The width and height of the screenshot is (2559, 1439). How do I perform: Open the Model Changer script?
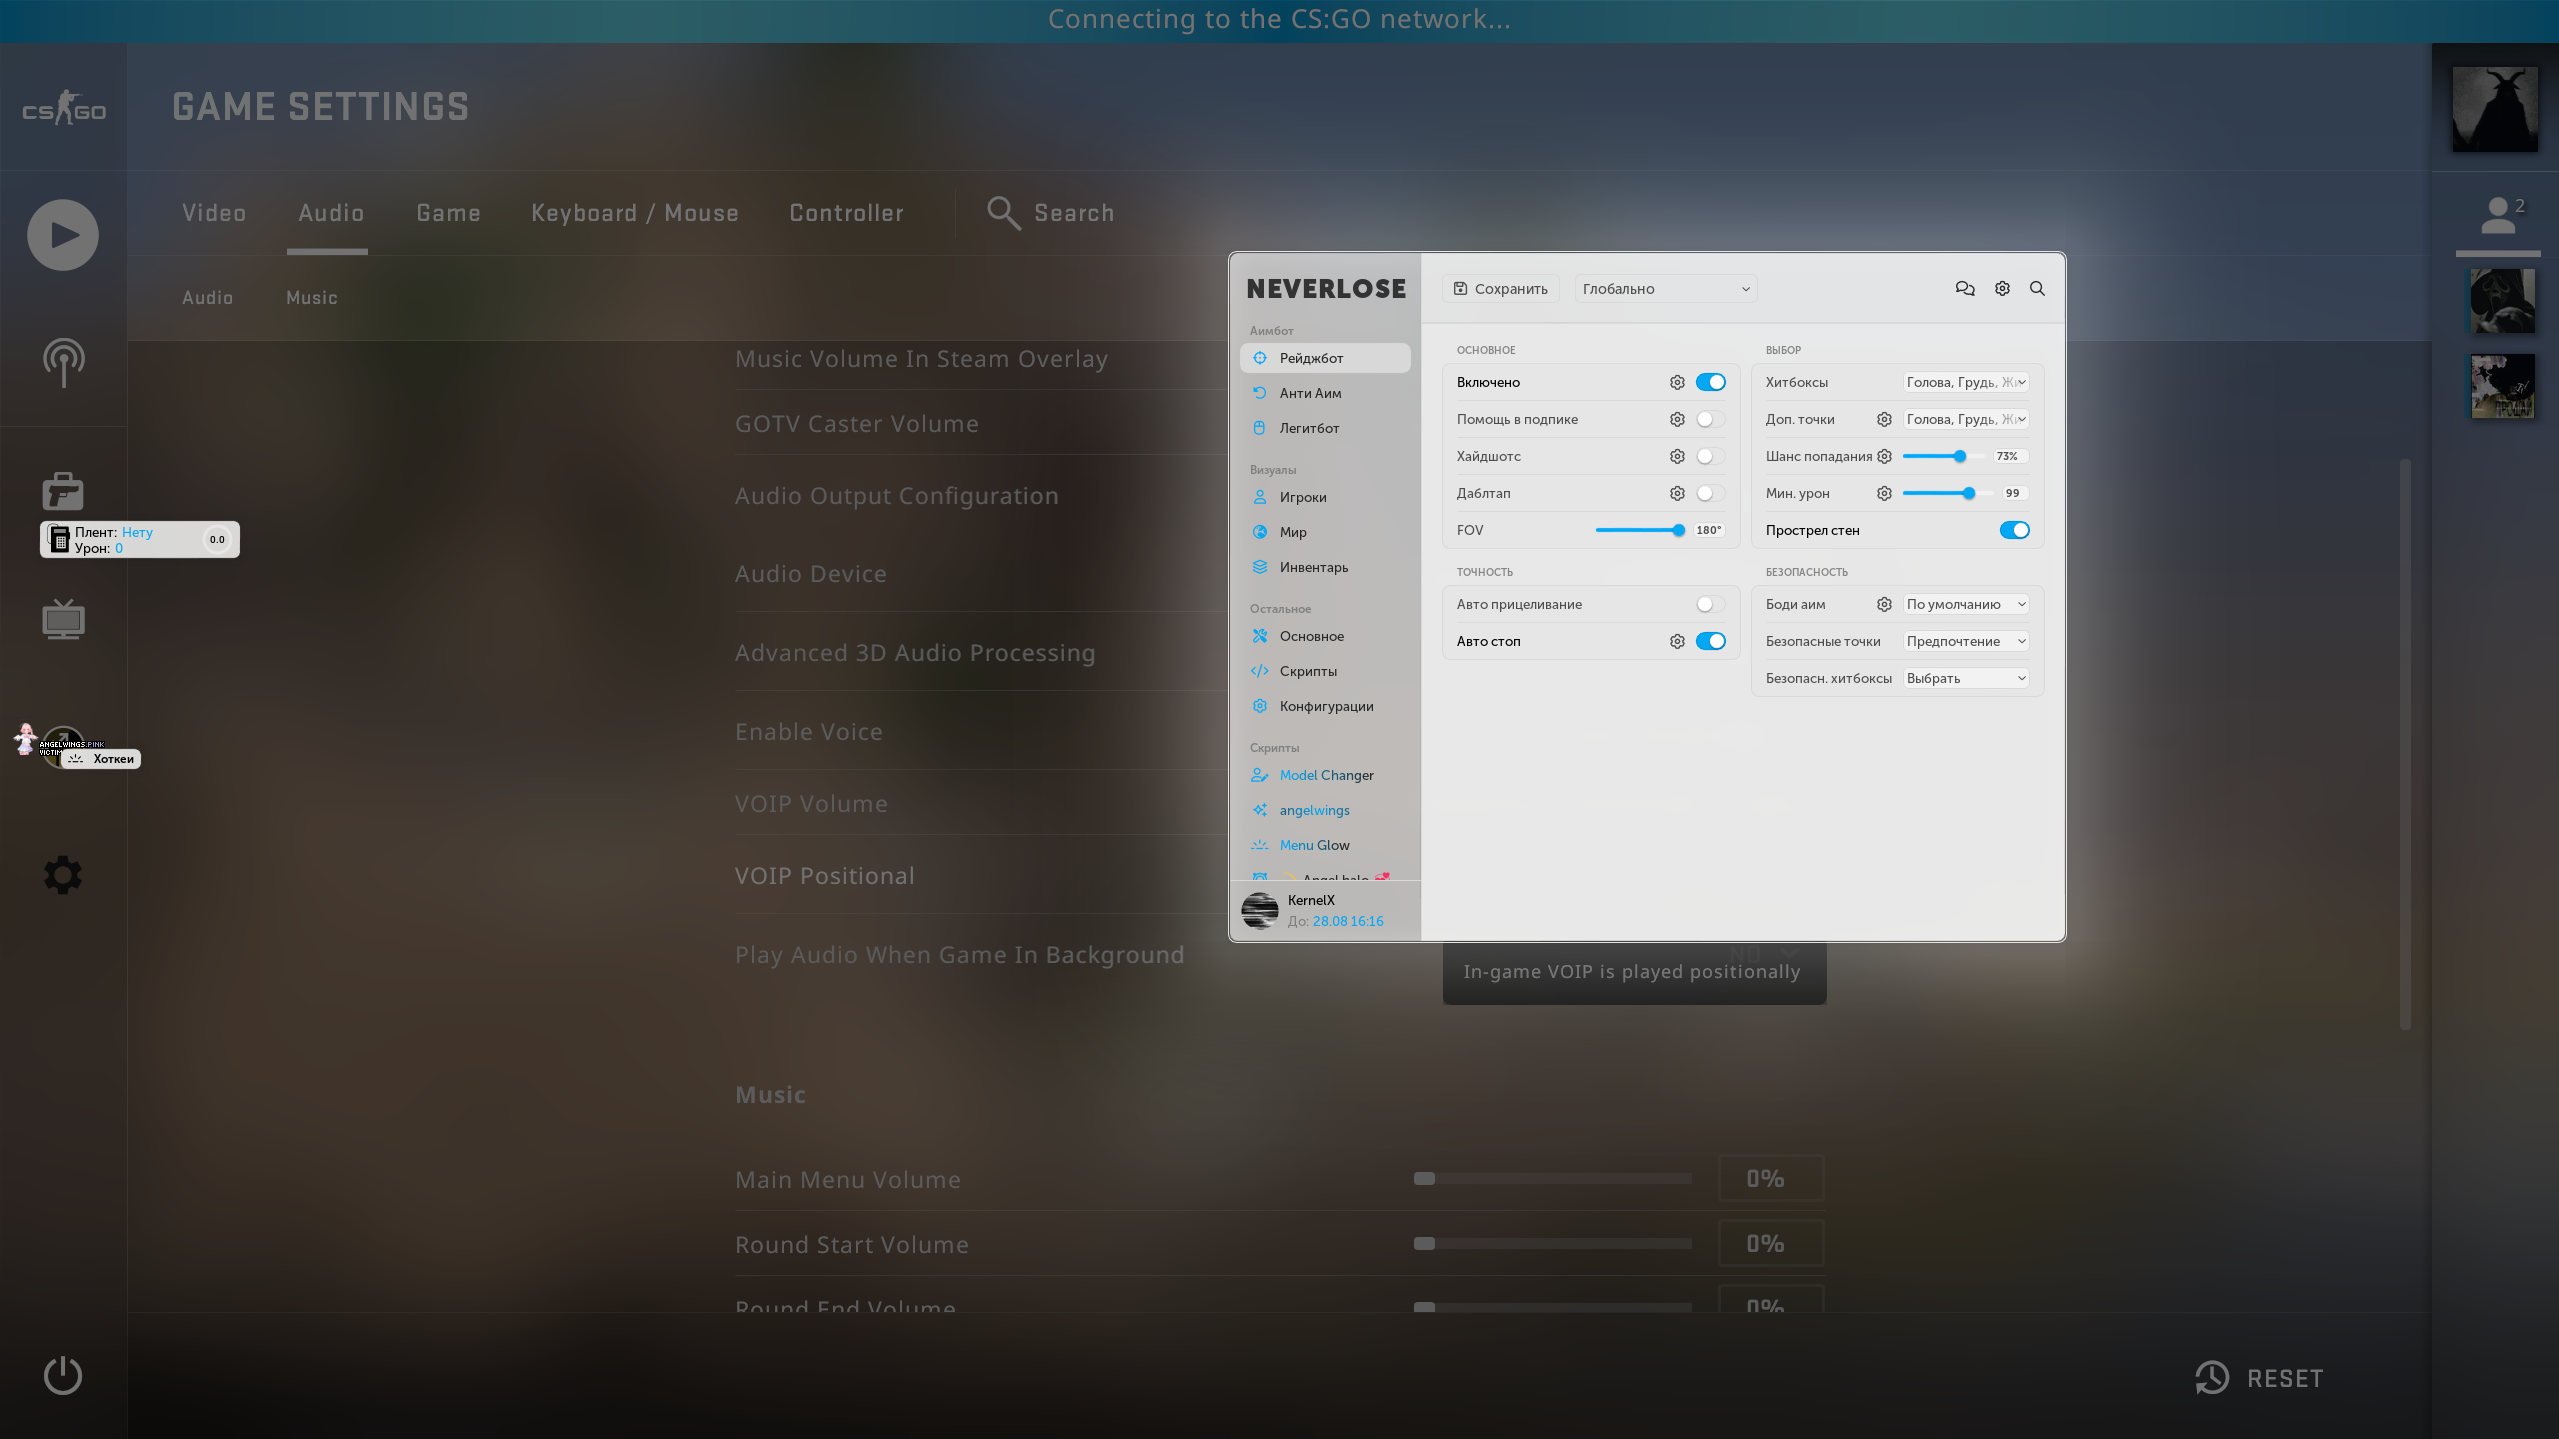[1325, 775]
